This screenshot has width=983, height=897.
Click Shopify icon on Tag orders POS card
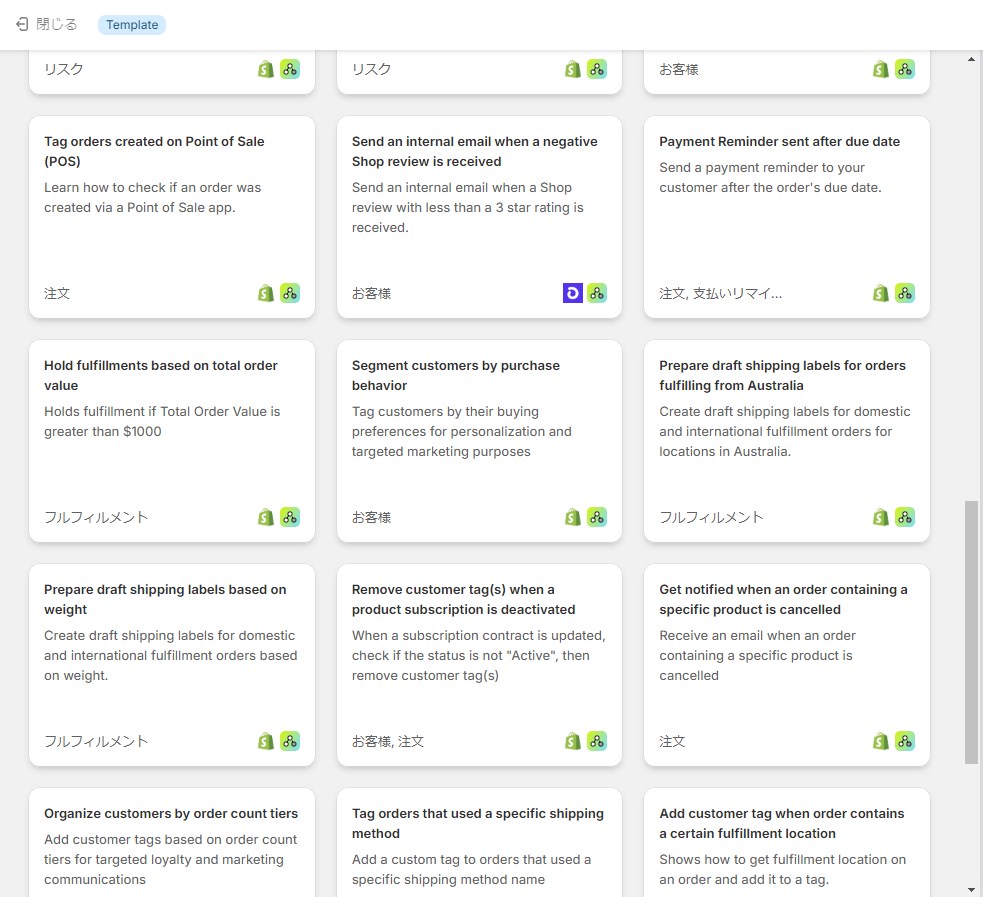266,293
